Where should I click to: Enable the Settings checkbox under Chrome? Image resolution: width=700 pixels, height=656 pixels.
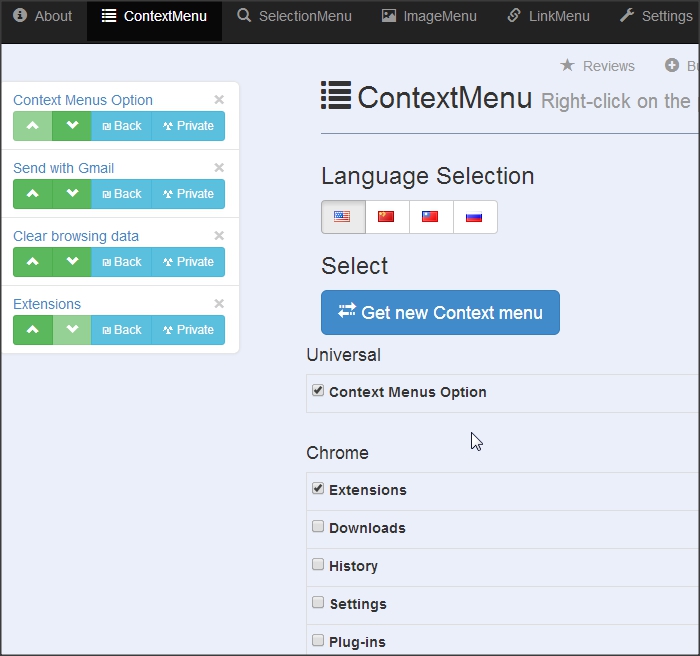click(x=318, y=602)
